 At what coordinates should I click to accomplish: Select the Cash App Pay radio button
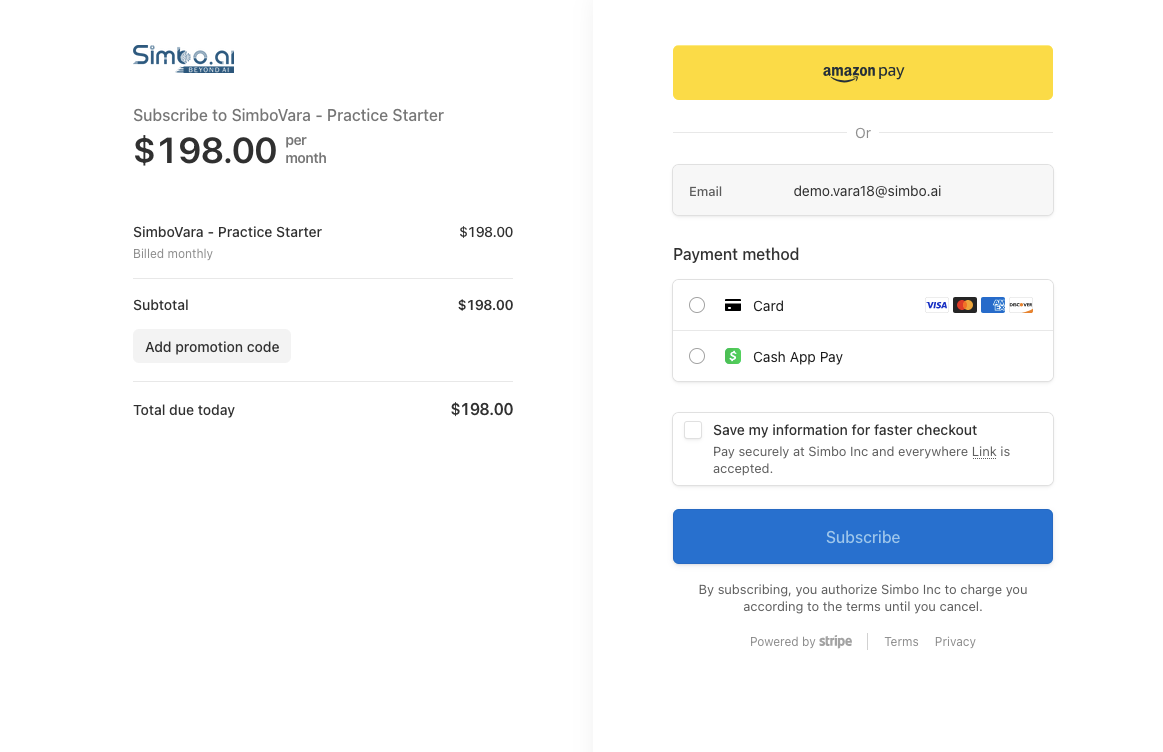[697, 356]
